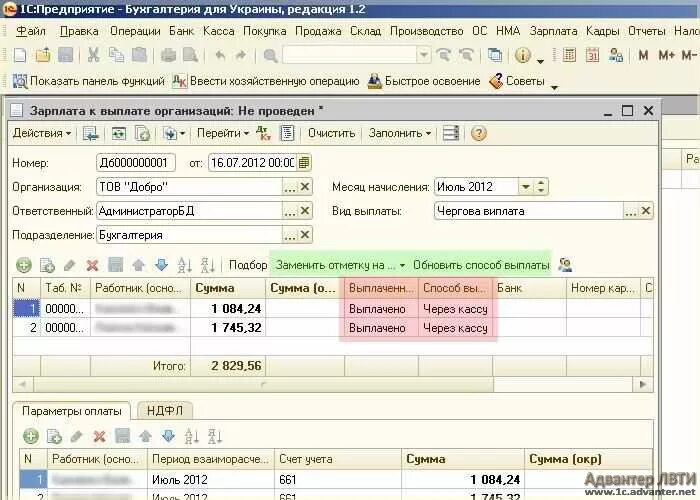Click the New document icon in main toolbar
This screenshot has height=500, width=700.
20,55
